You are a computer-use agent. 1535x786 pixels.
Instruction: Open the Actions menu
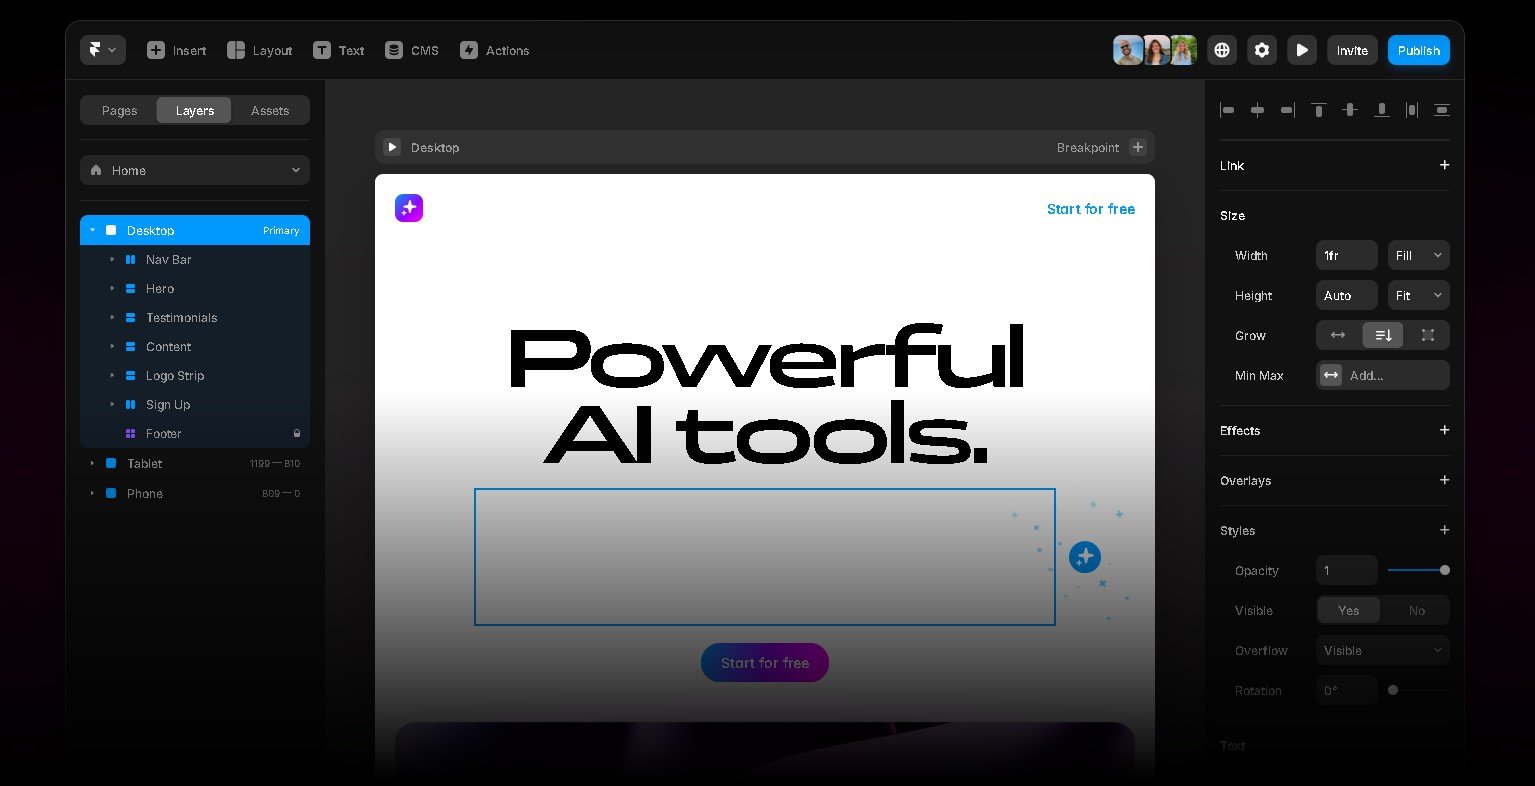click(x=494, y=50)
